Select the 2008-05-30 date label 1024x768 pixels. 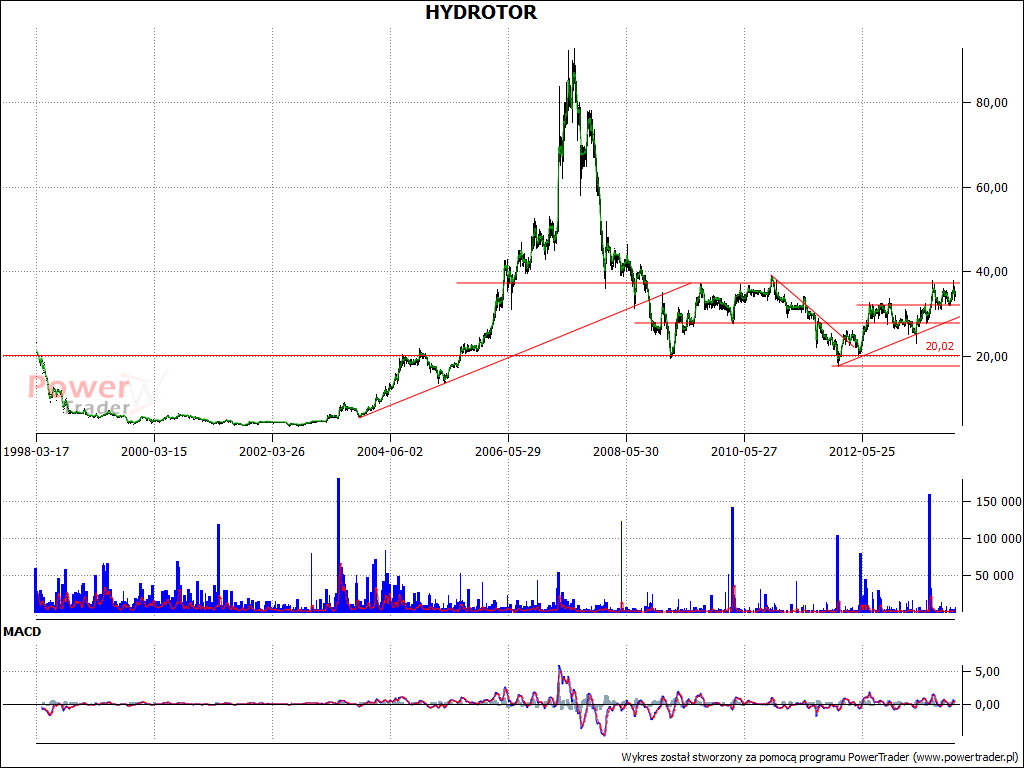click(626, 452)
